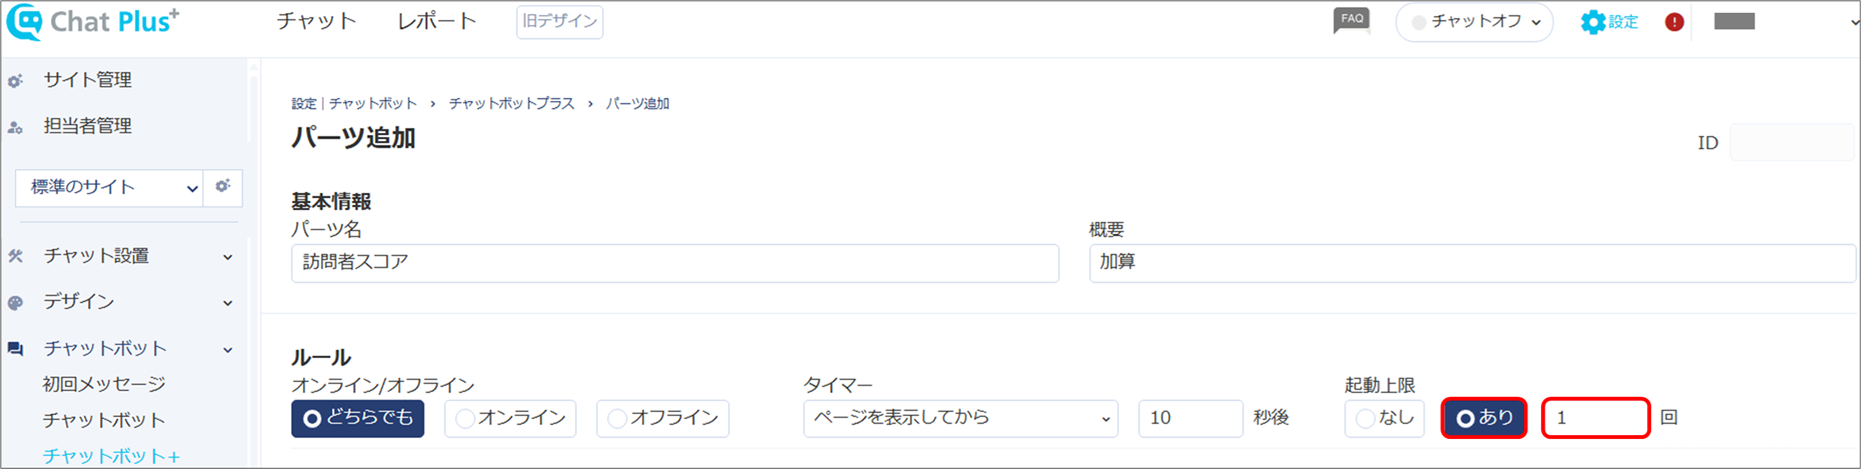Select the オフライン radio button
The width and height of the screenshot is (1861, 469).
pos(663,418)
